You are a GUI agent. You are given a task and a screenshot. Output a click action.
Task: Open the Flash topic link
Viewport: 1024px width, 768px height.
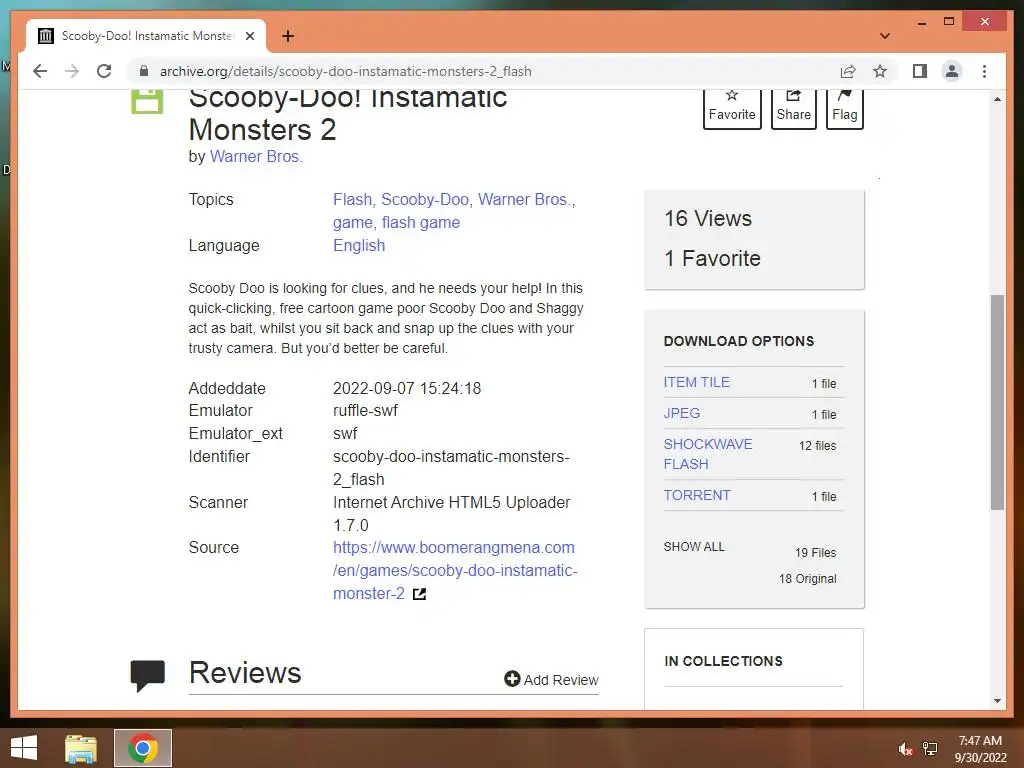[x=353, y=199]
